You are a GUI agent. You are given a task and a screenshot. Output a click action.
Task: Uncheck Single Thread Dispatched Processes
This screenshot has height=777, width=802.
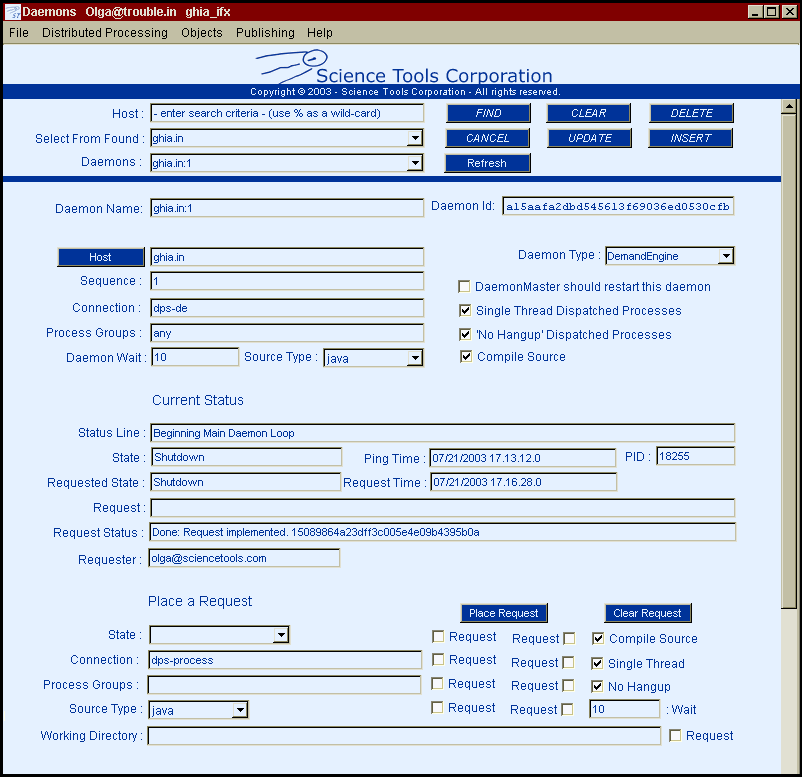point(465,311)
